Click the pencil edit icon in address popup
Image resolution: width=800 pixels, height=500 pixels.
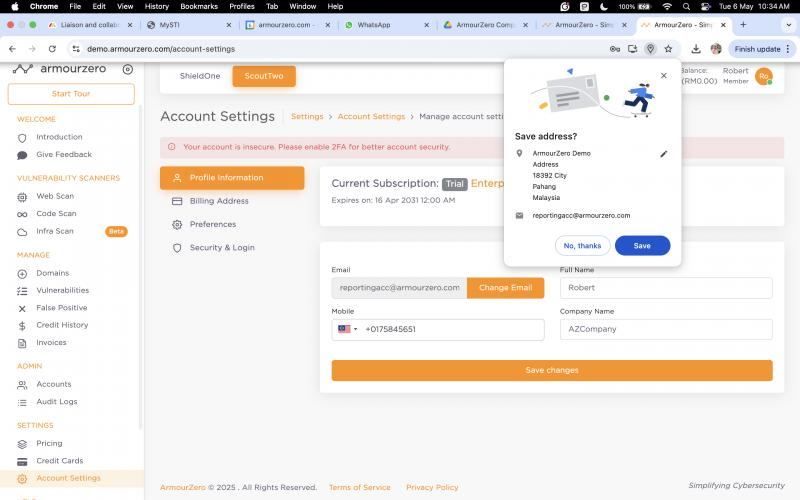pyautogui.click(x=663, y=154)
